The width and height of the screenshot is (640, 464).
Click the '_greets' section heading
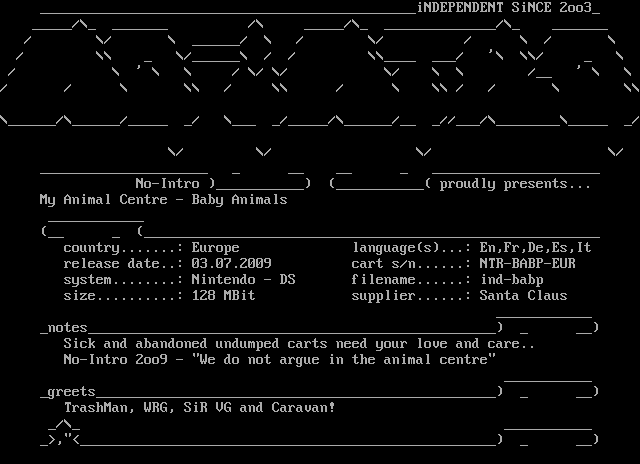tap(68, 392)
